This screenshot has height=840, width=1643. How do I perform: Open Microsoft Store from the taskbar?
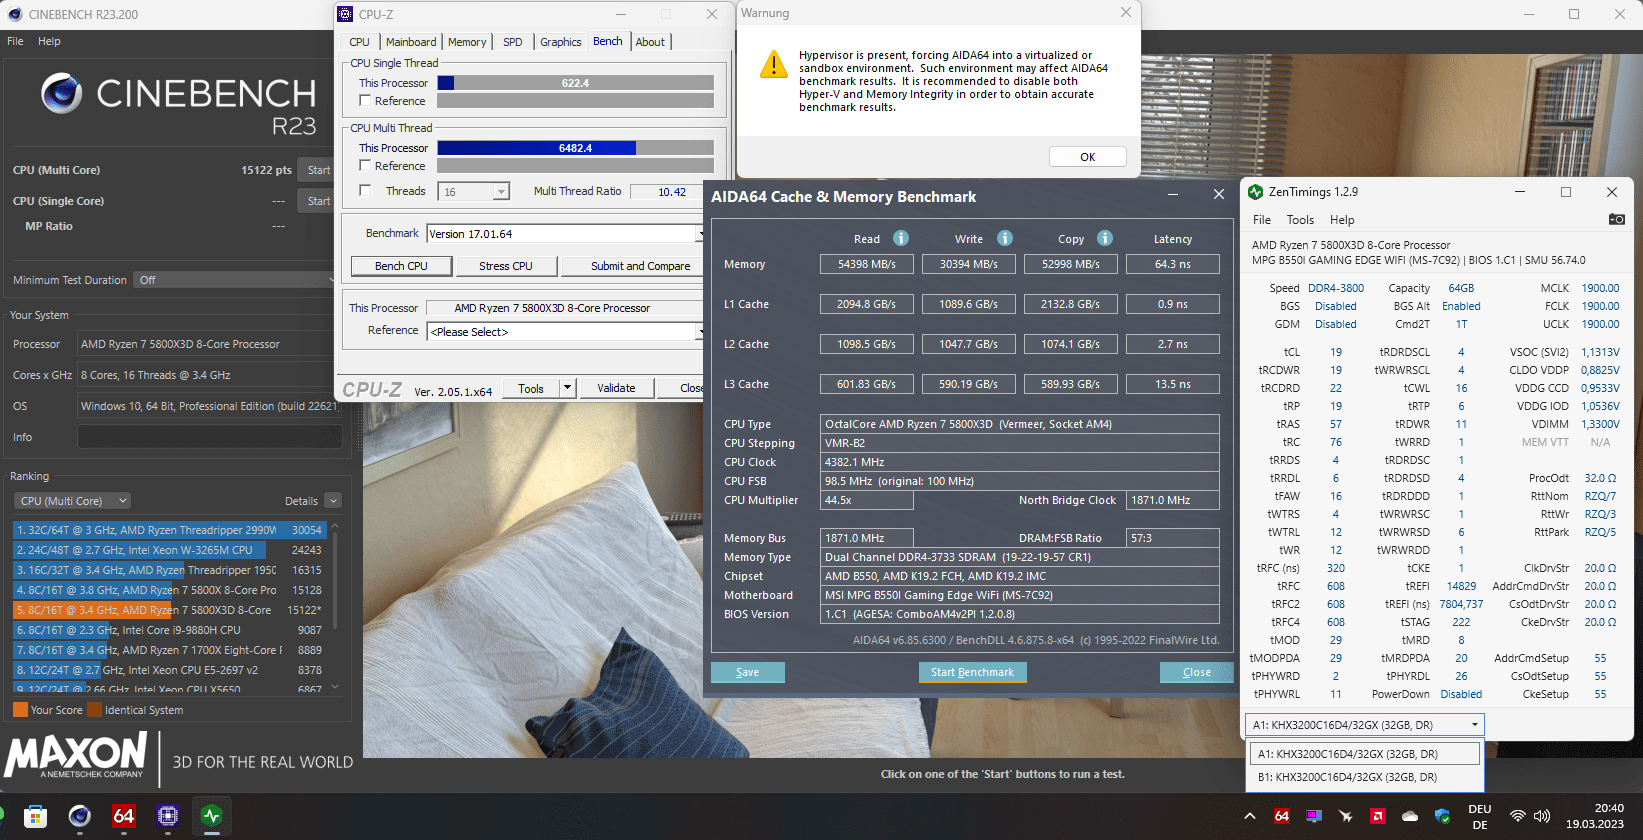click(36, 816)
